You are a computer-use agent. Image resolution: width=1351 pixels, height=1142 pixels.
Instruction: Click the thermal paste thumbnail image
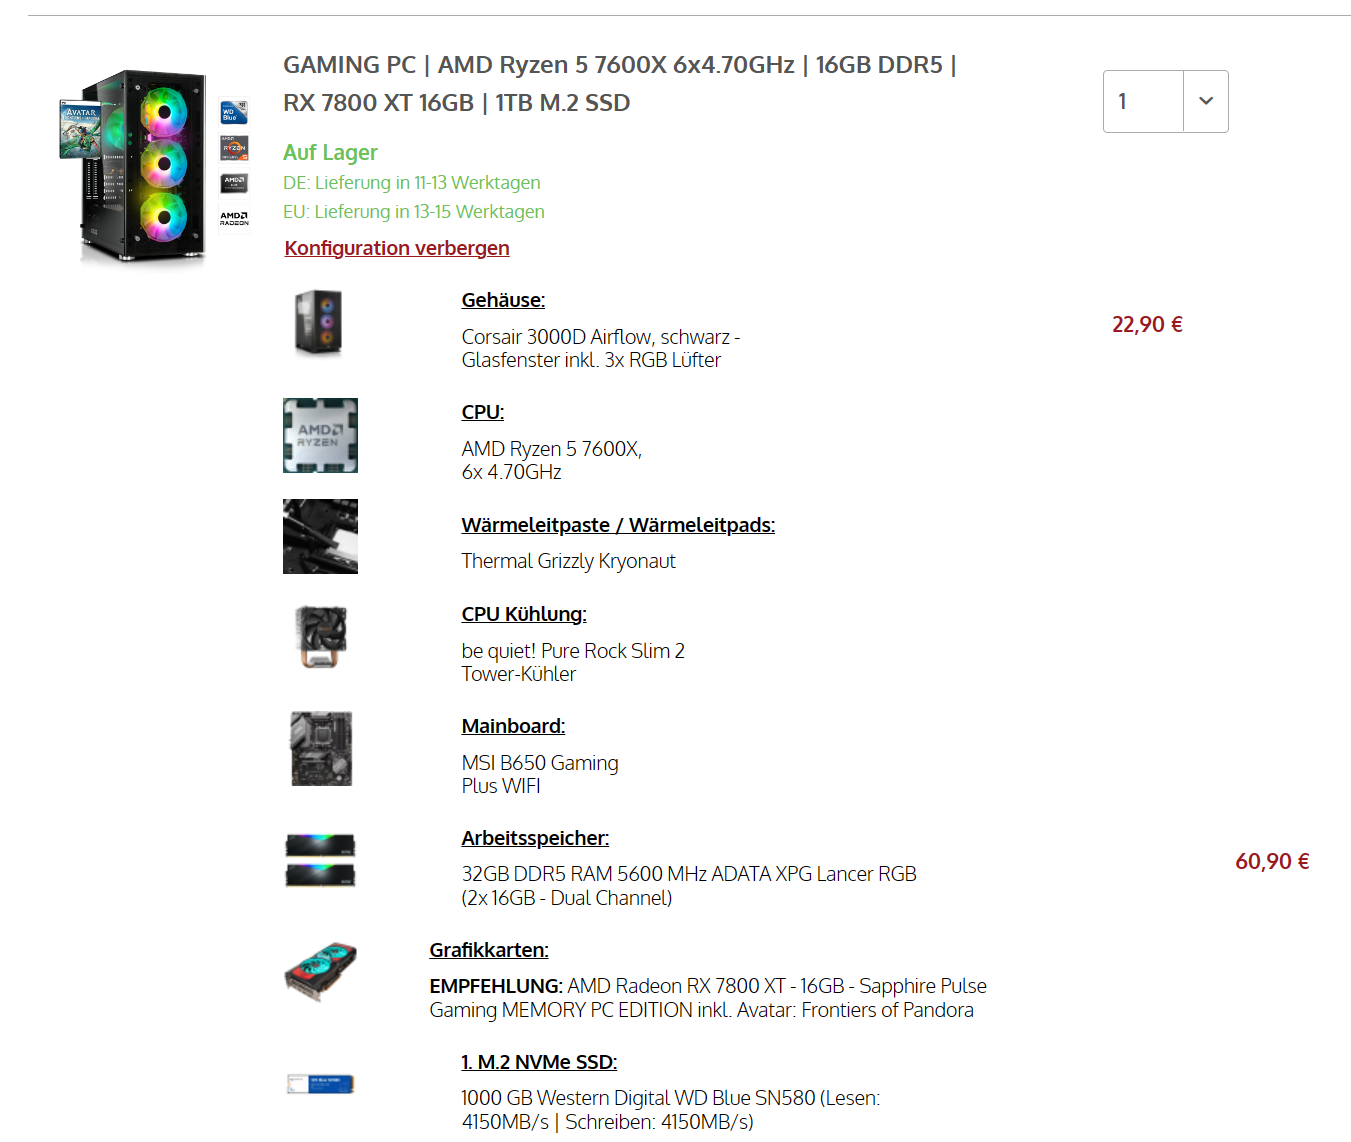pyautogui.click(x=320, y=537)
